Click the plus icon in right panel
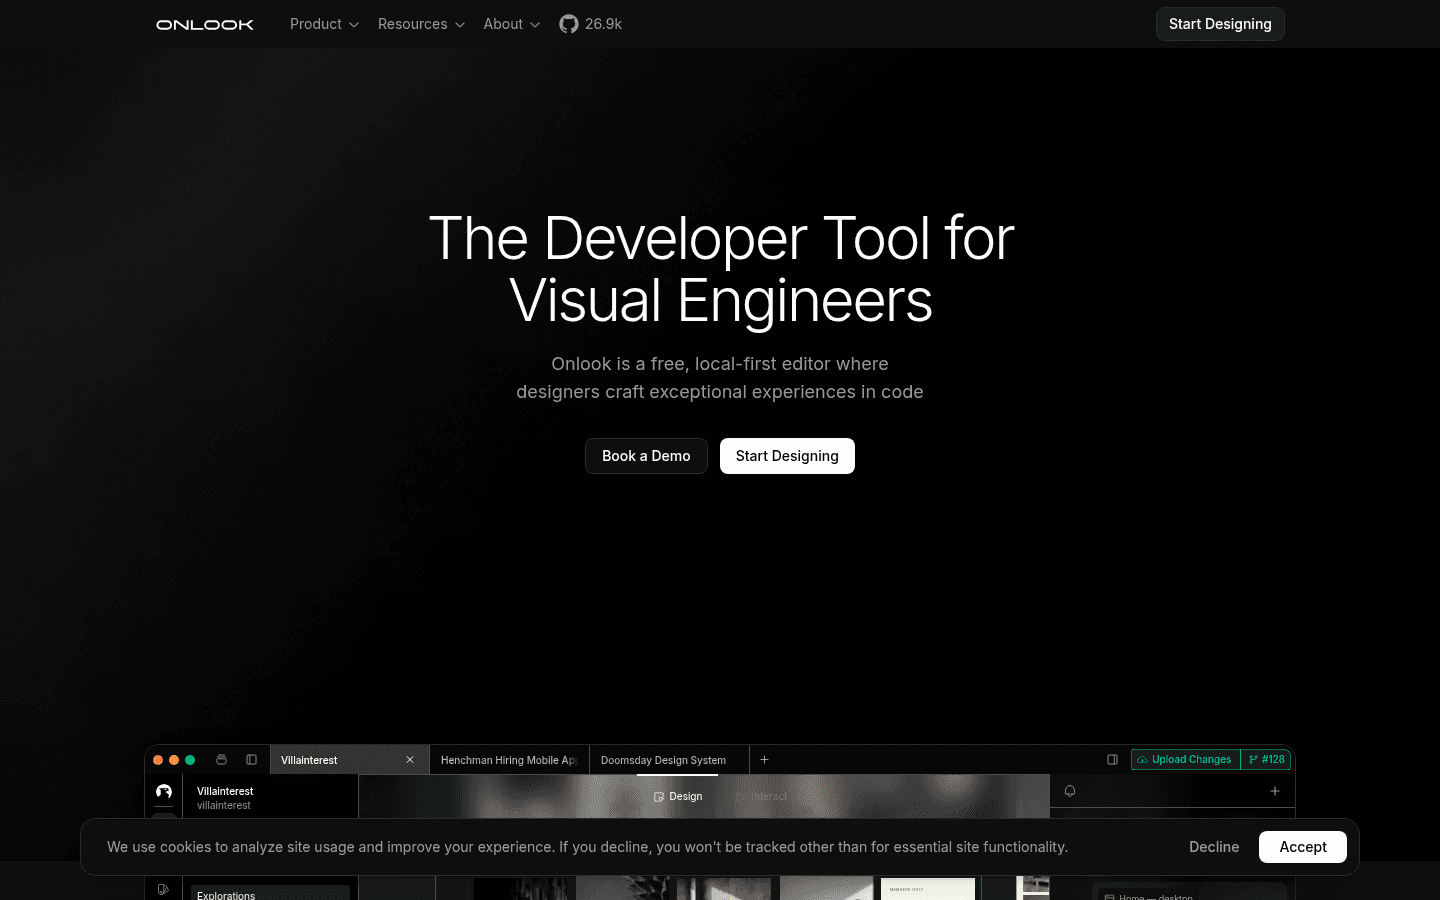The width and height of the screenshot is (1440, 900). pos(1275,791)
